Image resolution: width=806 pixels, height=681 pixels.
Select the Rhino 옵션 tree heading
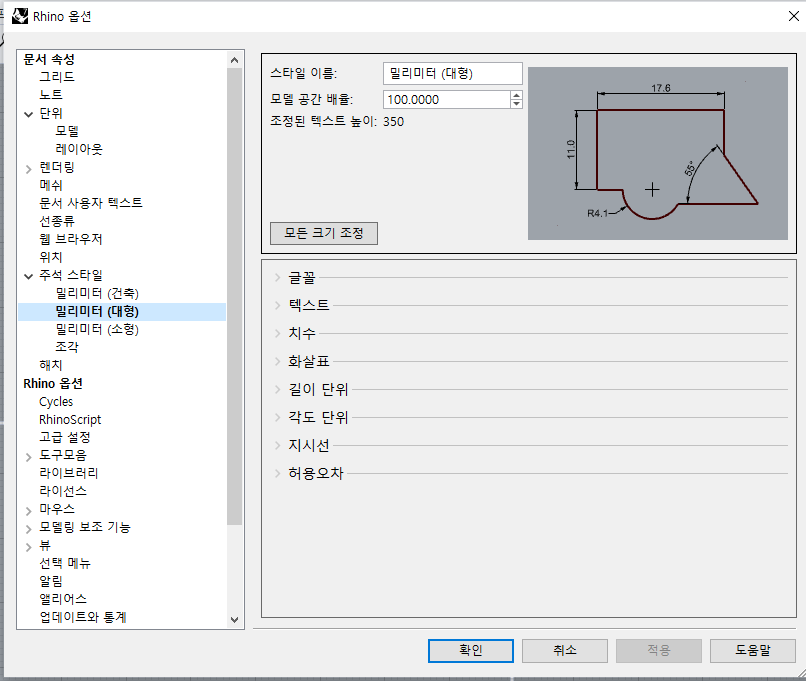53,383
